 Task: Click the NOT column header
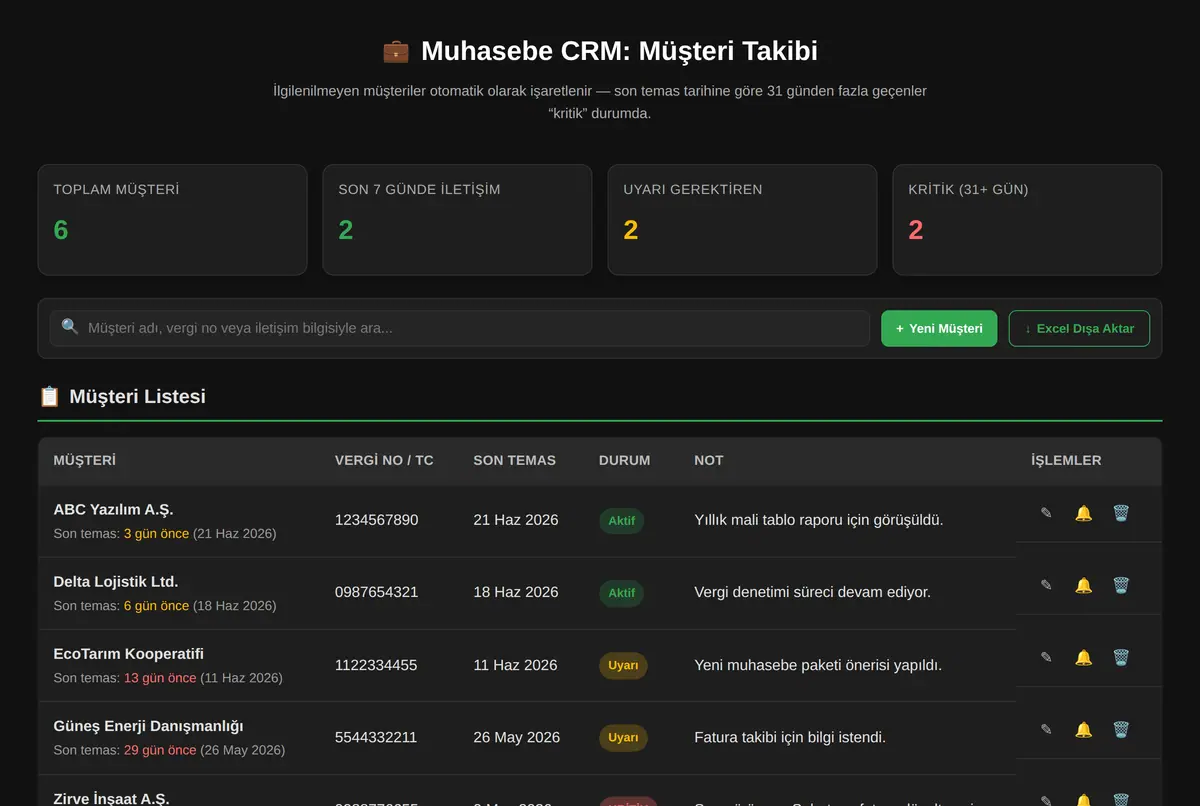point(709,461)
